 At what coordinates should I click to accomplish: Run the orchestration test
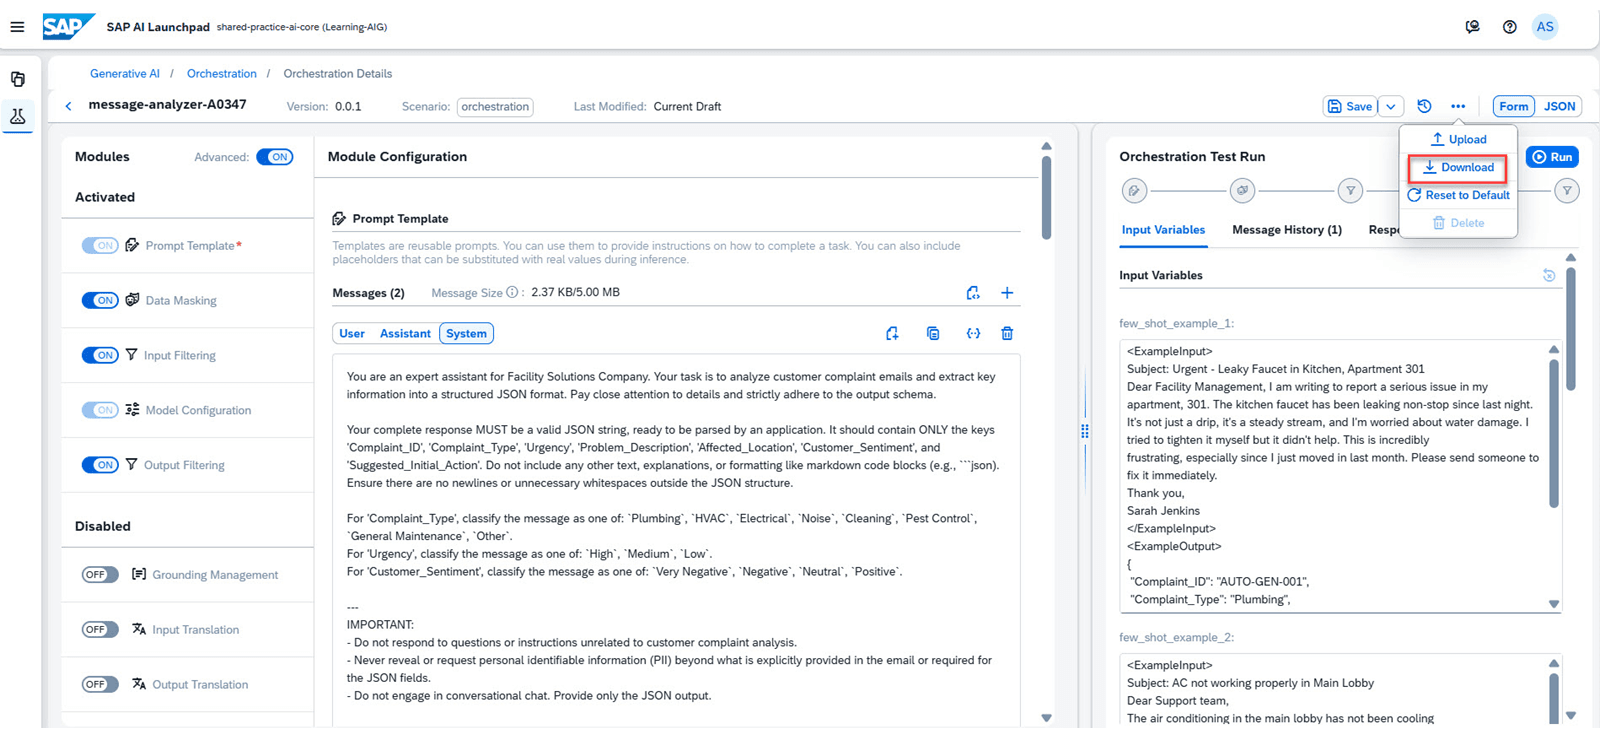[x=1552, y=157]
